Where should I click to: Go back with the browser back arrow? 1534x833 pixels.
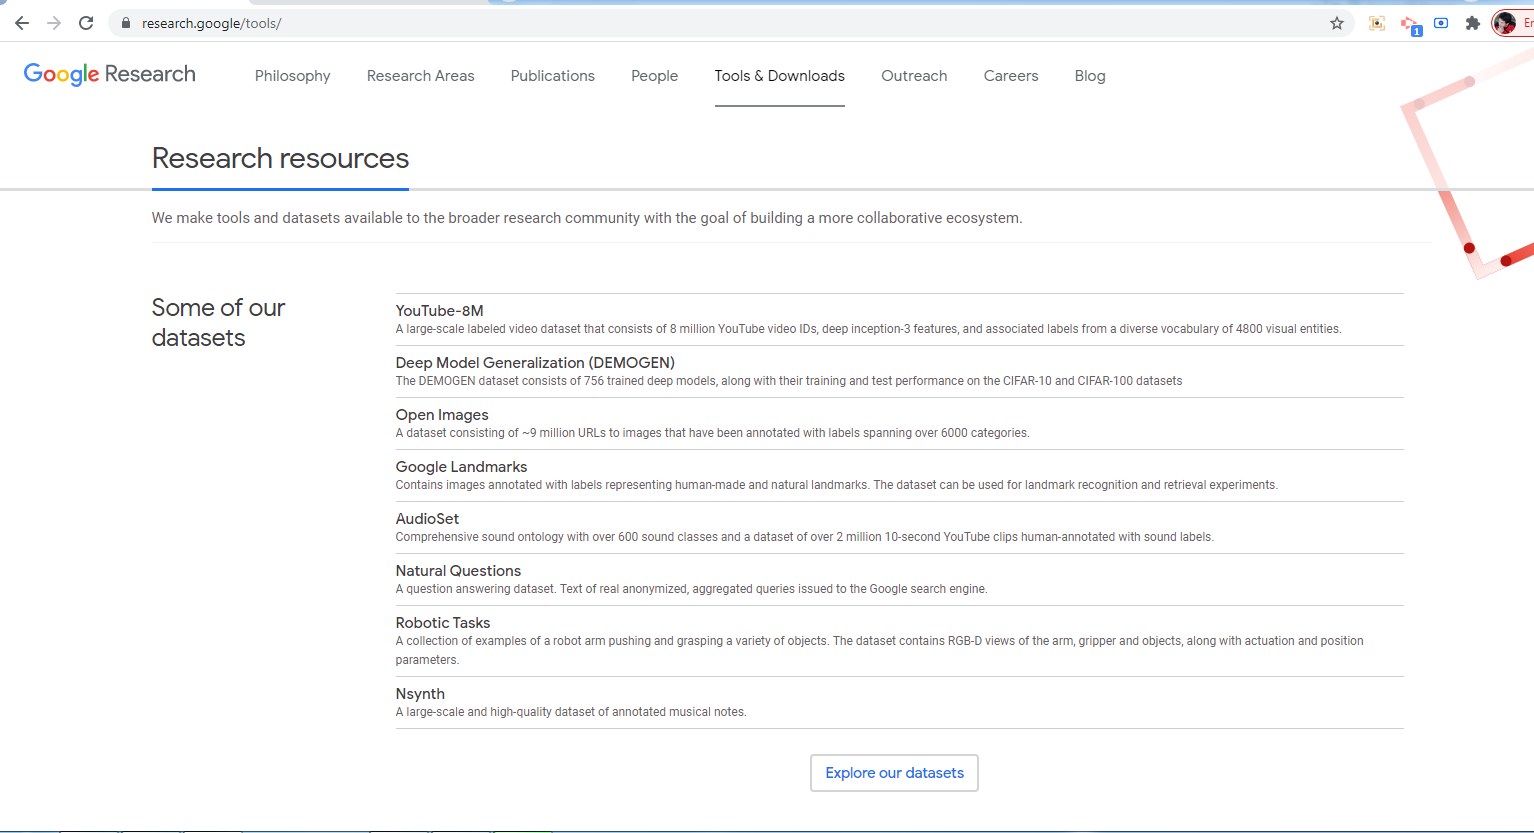point(22,23)
